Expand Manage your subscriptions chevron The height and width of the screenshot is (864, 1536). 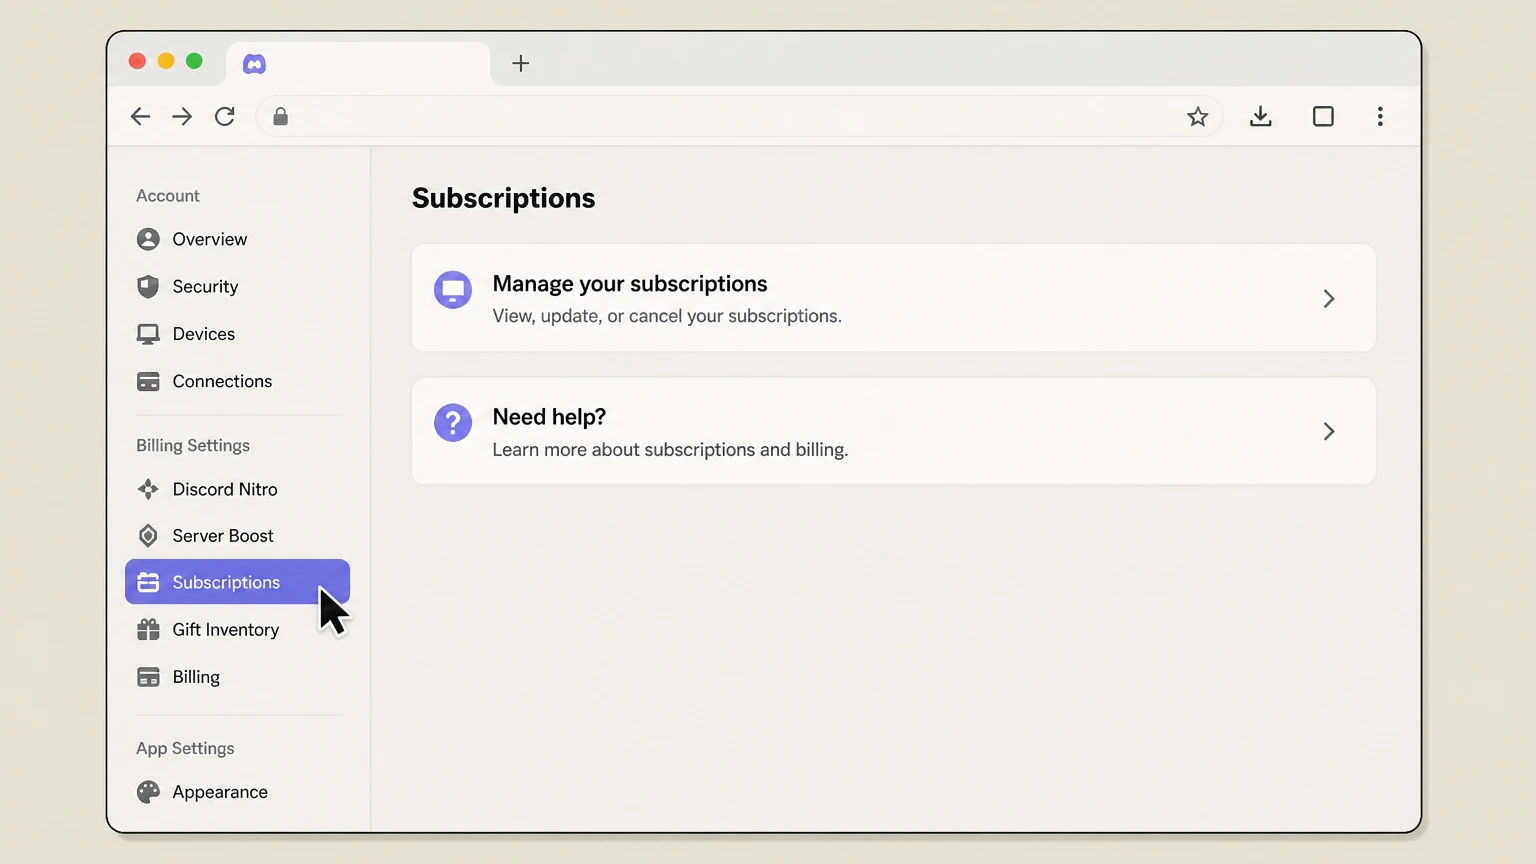tap(1329, 298)
